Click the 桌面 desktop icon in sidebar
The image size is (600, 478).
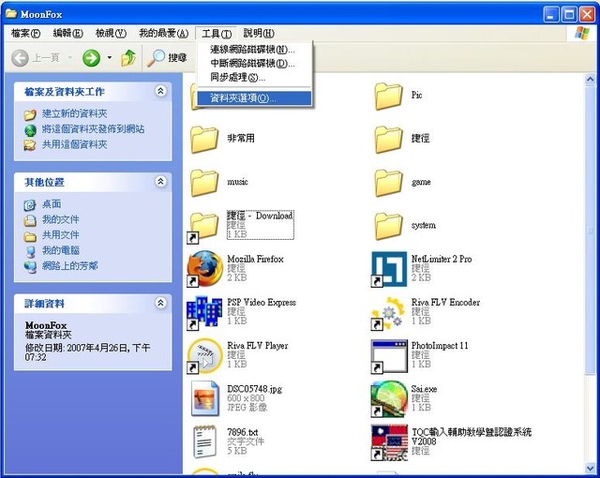click(30, 205)
